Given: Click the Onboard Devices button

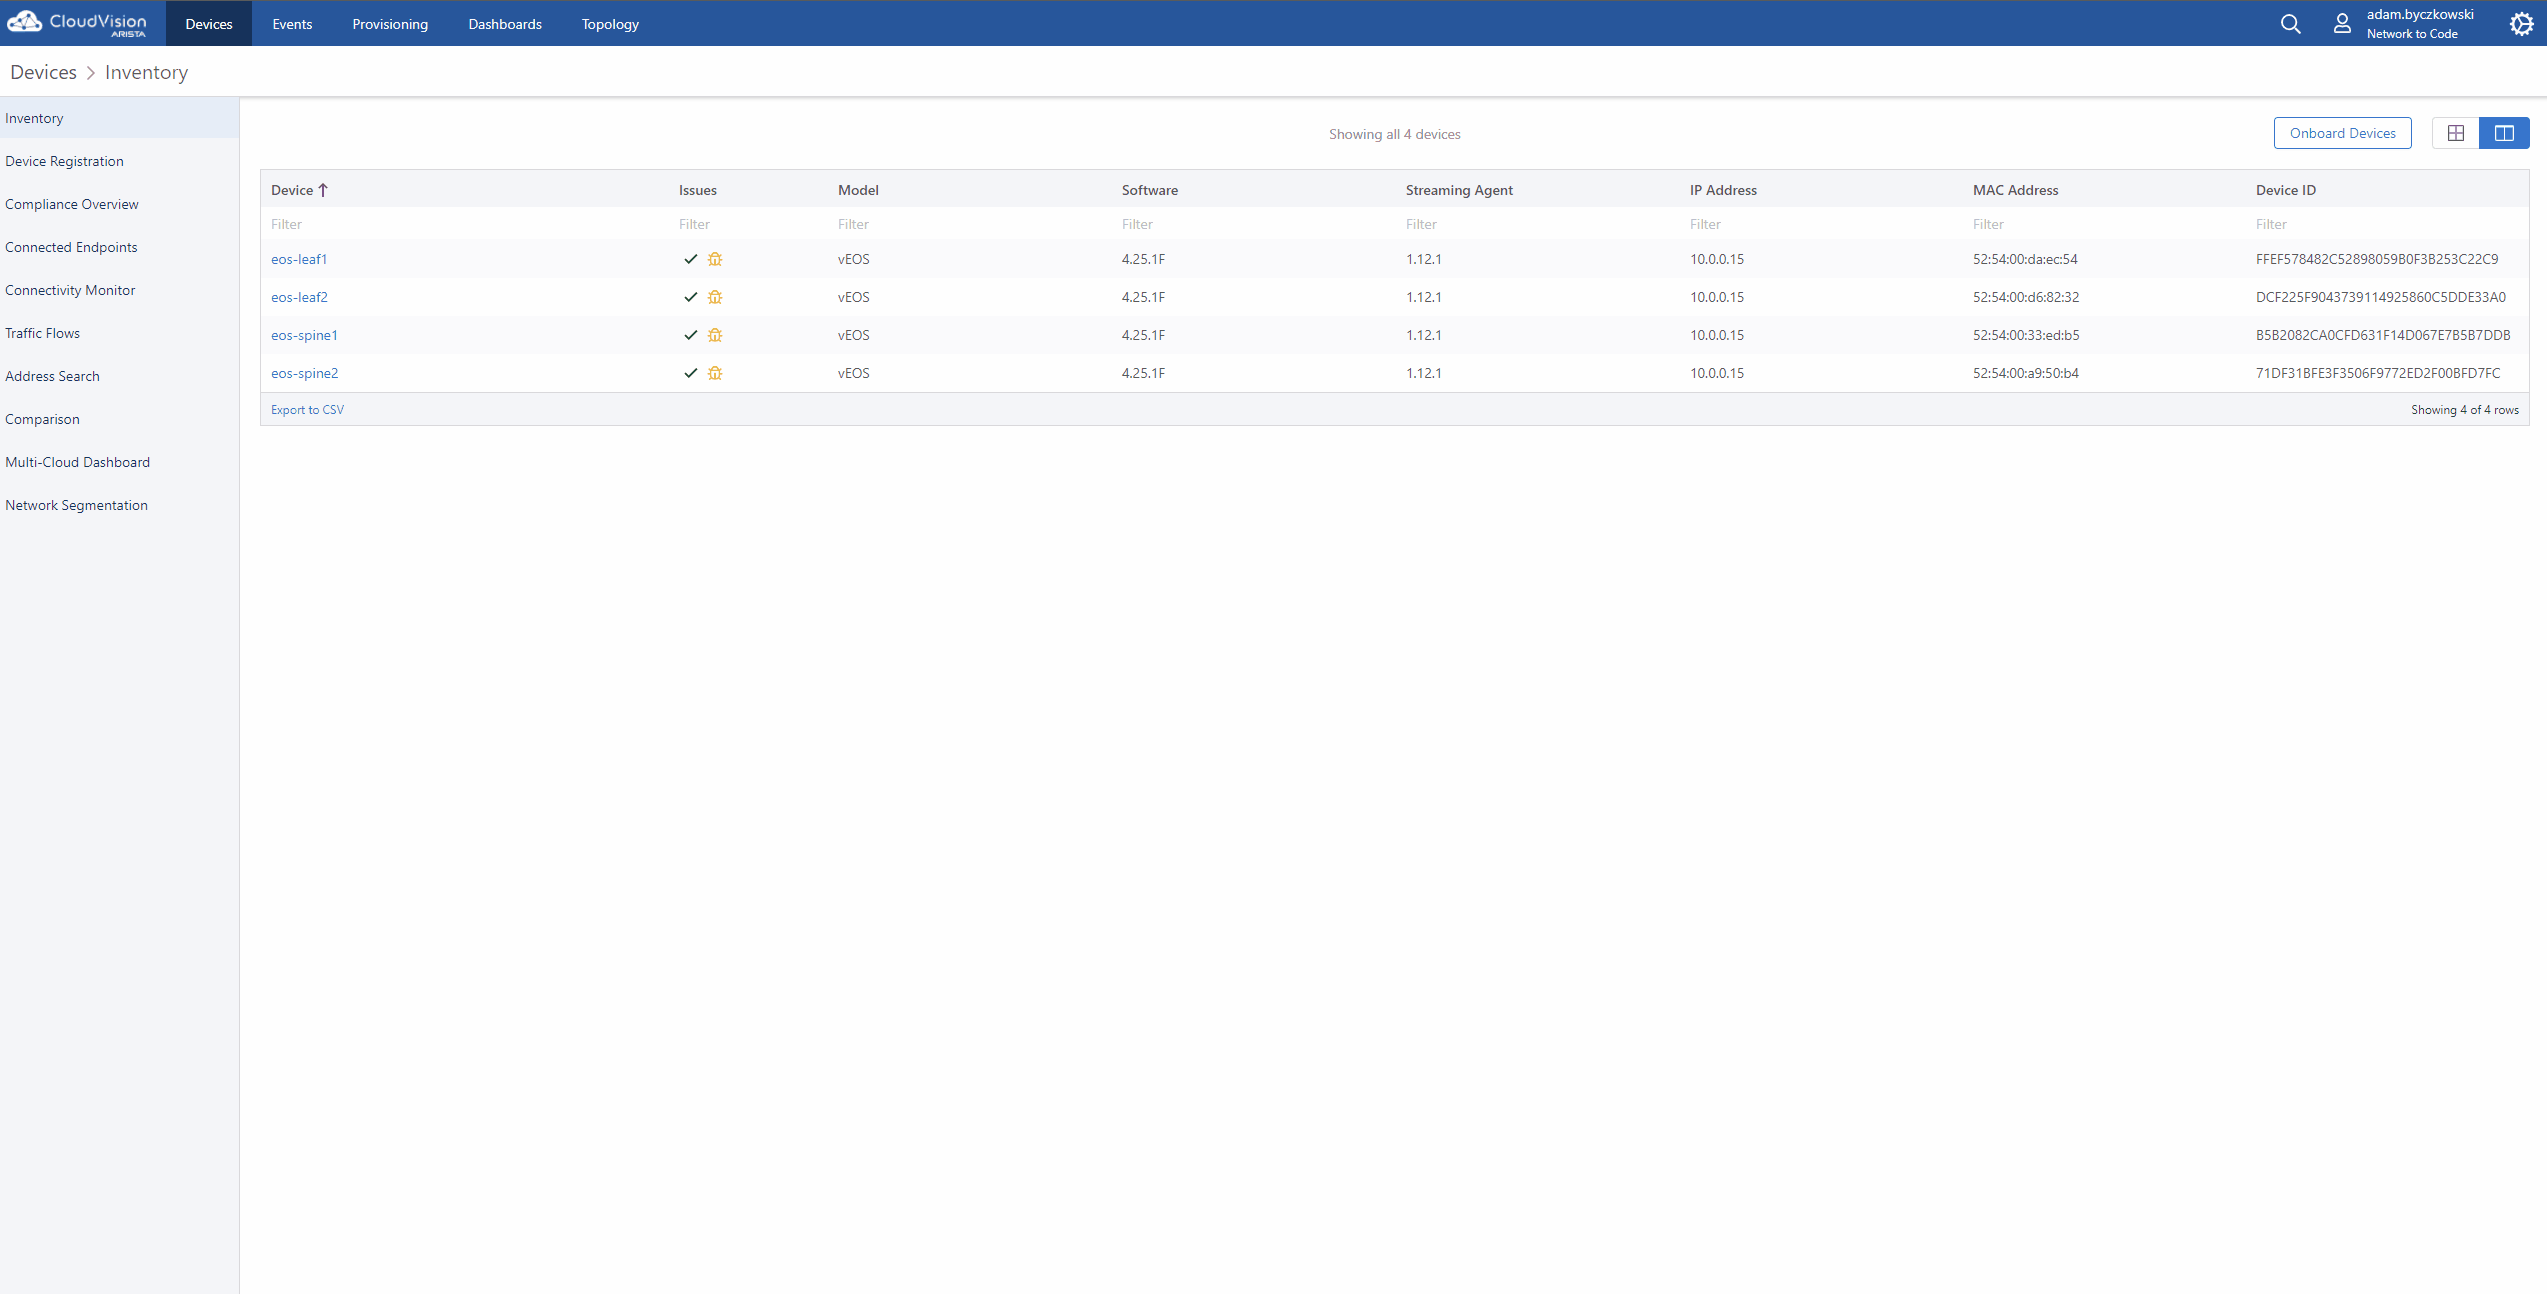Looking at the screenshot, I should 2342,133.
